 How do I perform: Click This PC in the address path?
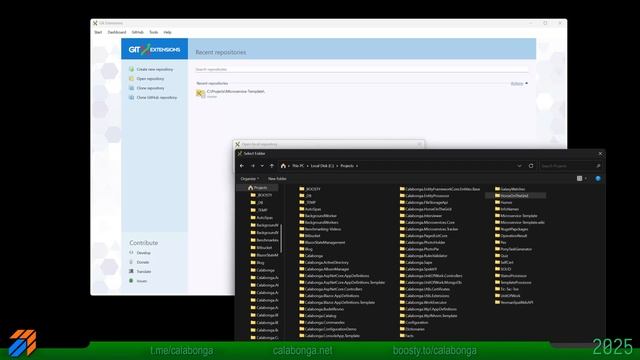pos(298,166)
